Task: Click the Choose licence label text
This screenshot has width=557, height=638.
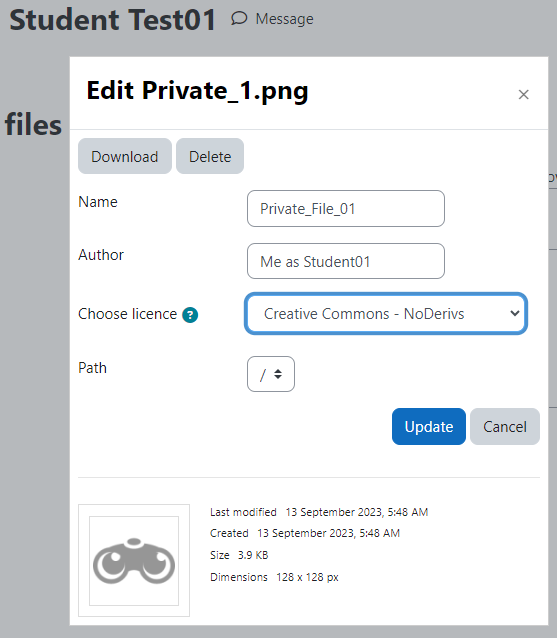Action: 127,314
